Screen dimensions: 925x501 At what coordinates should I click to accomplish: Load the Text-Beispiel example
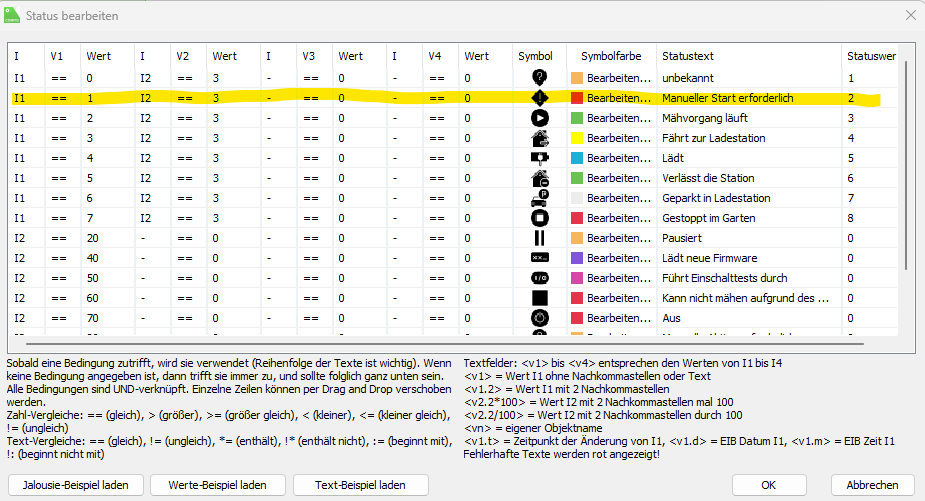[x=360, y=485]
